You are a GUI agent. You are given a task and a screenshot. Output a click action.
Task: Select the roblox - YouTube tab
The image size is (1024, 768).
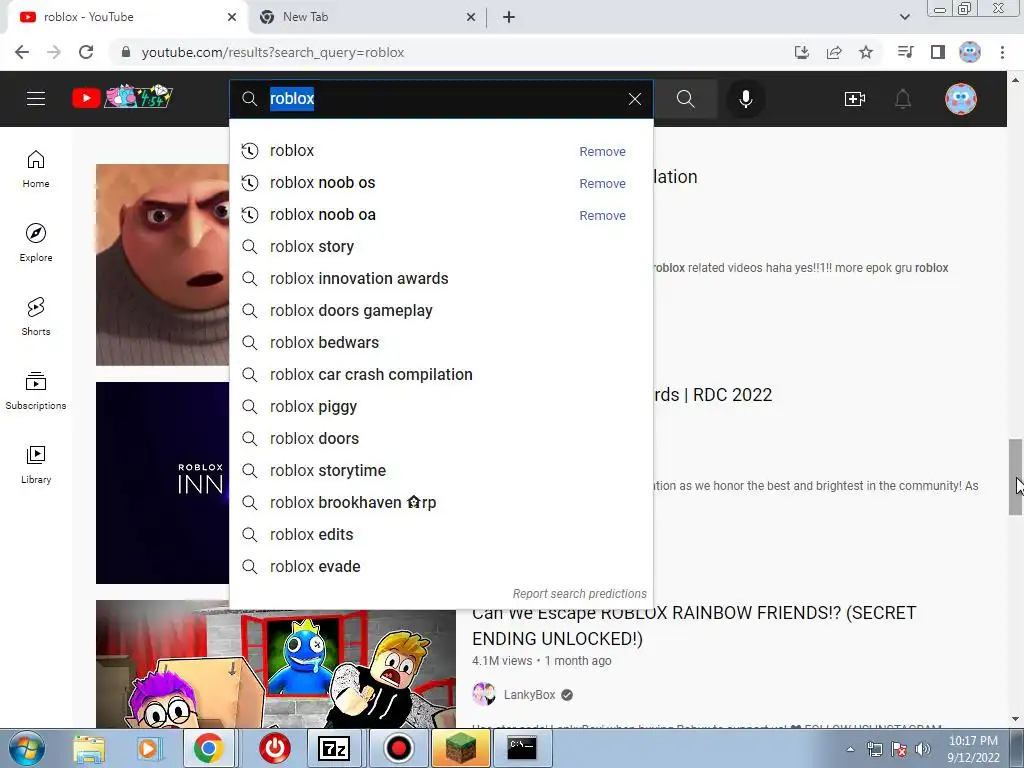127,17
